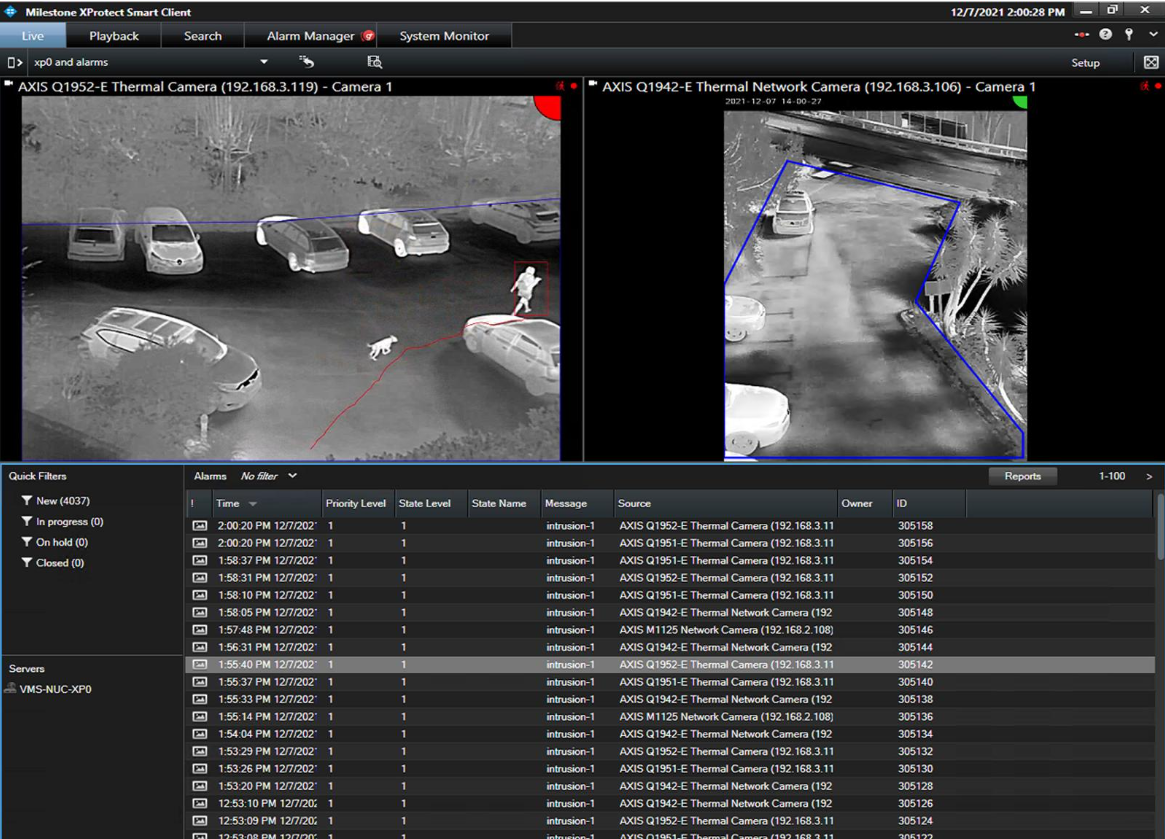Viewport: 1165px width, 839px height.
Task: Click the camera search icon beside reload
Action: click(x=374, y=62)
